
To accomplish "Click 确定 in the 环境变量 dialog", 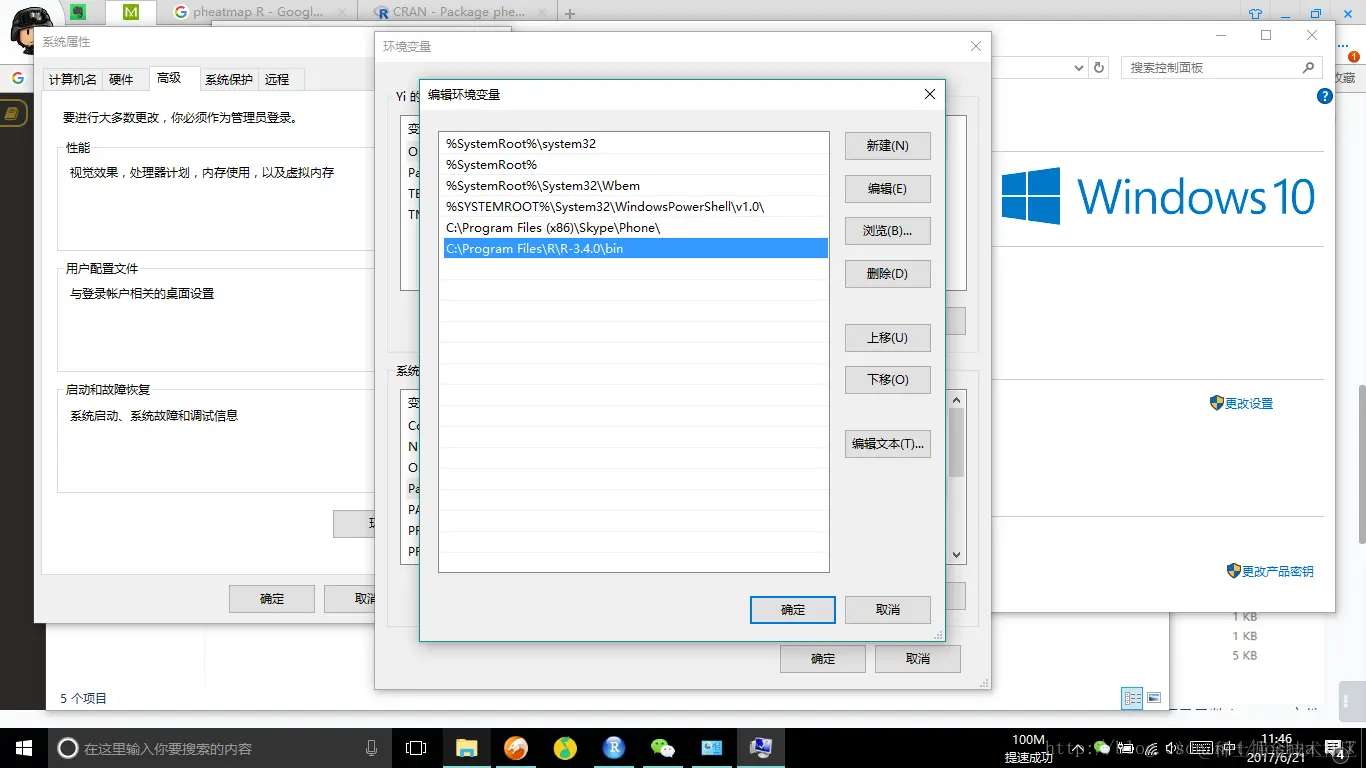I will [x=823, y=659].
